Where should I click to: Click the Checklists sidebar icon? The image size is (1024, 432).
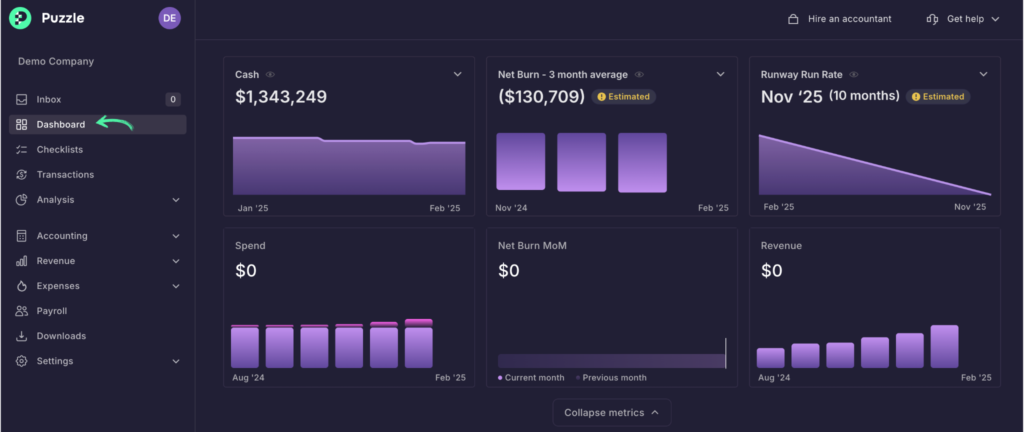pos(22,150)
